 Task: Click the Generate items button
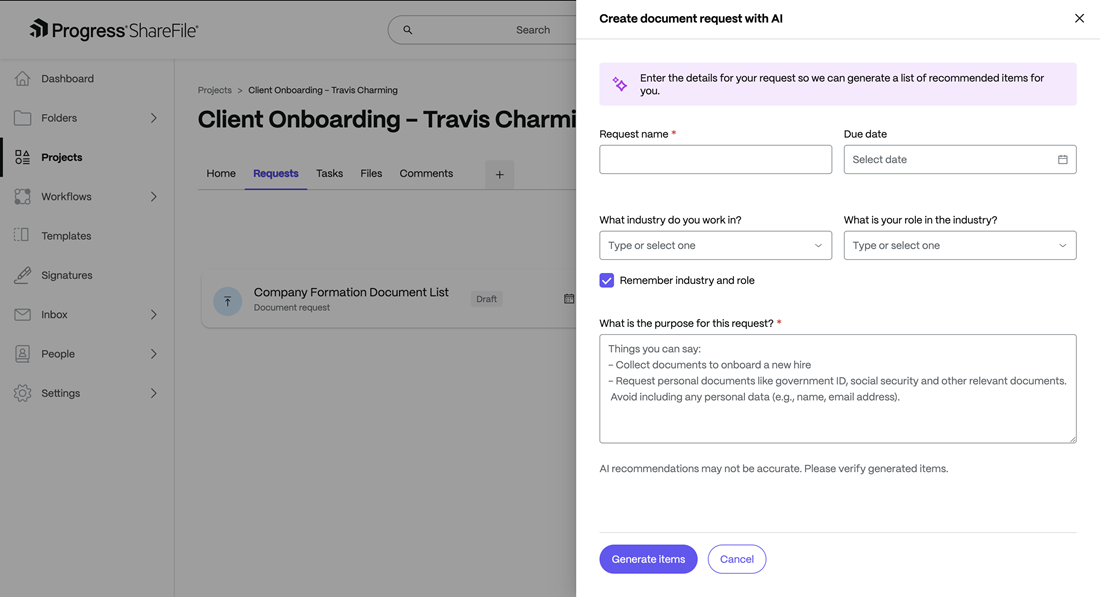point(648,559)
